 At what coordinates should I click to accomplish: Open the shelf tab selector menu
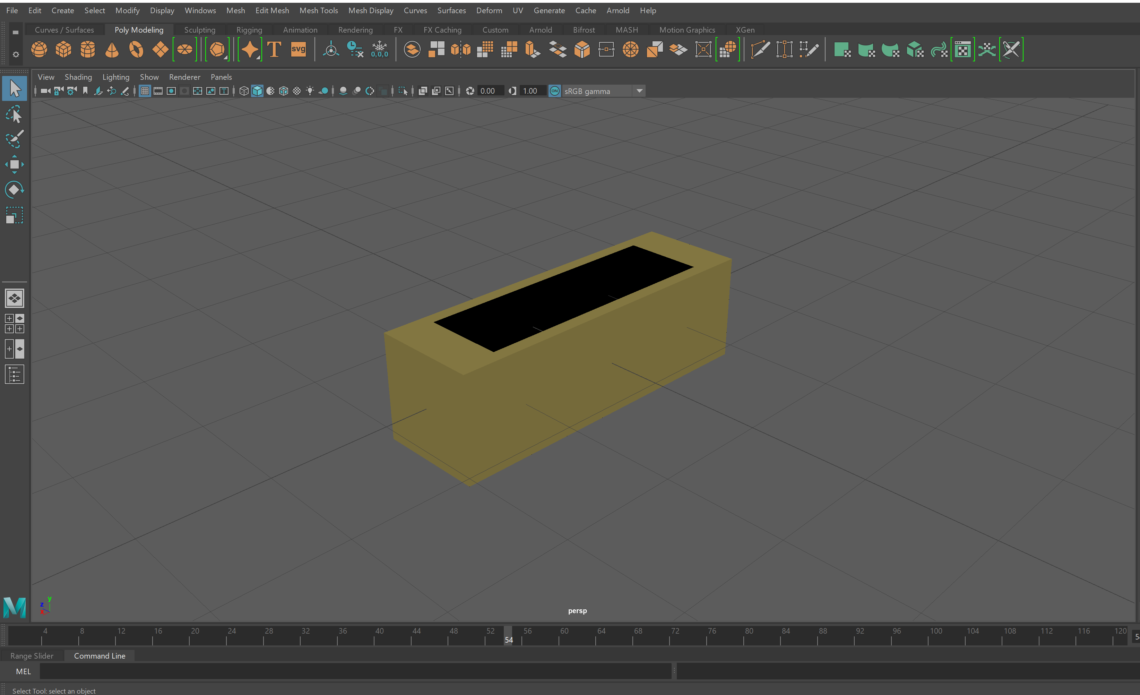click(15, 32)
